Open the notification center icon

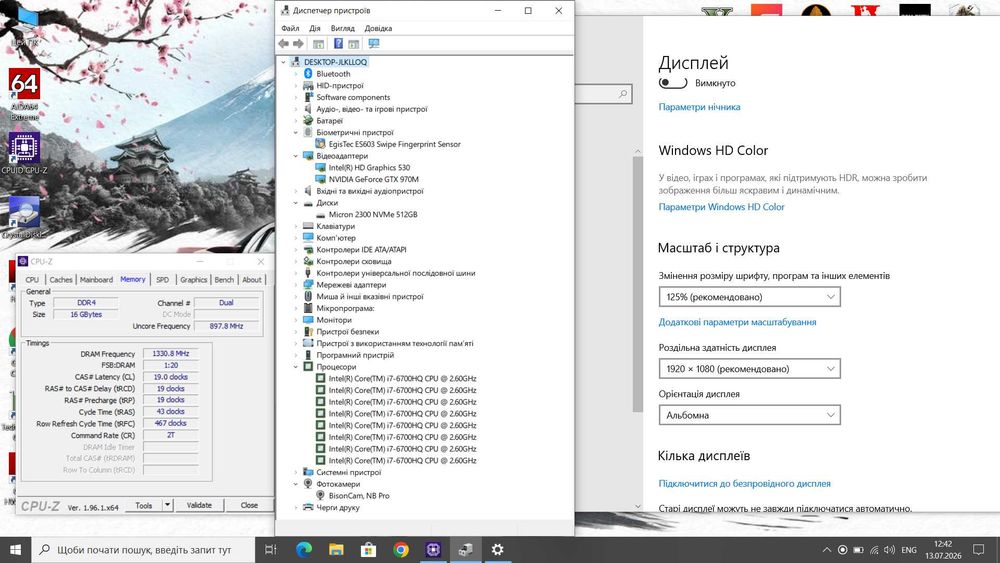coord(978,550)
